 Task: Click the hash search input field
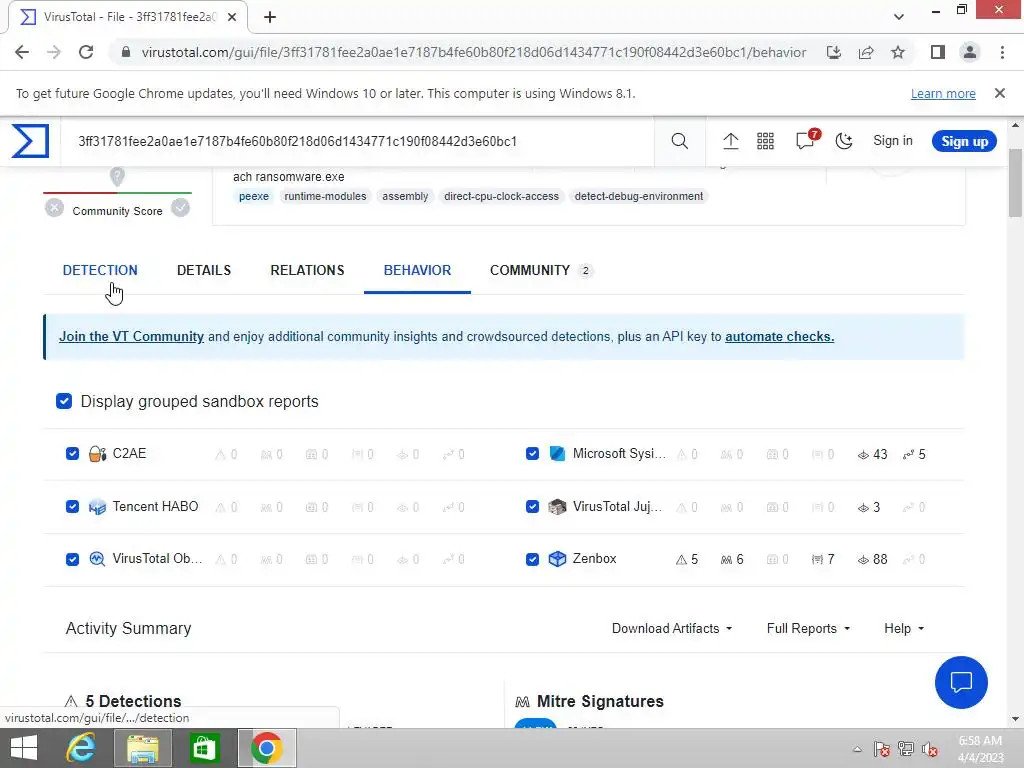point(357,141)
